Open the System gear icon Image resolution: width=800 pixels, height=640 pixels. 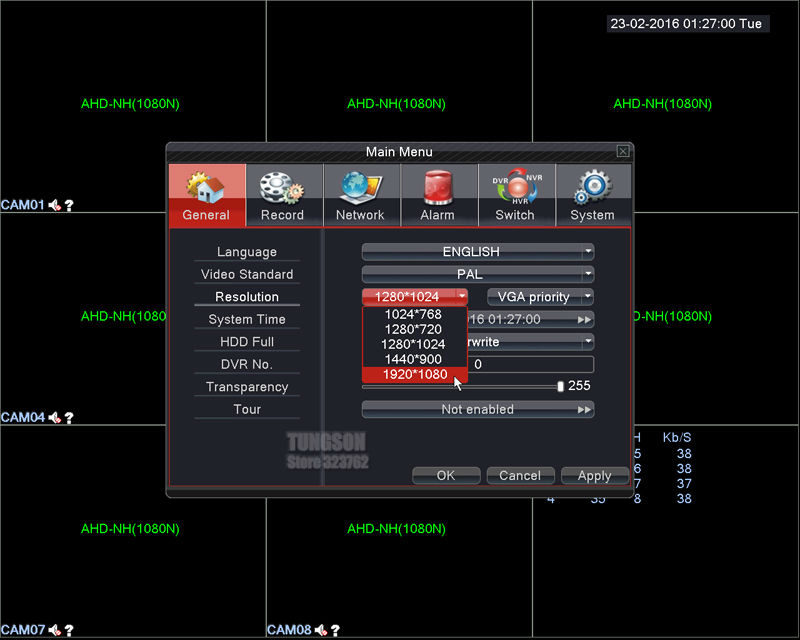pos(592,188)
